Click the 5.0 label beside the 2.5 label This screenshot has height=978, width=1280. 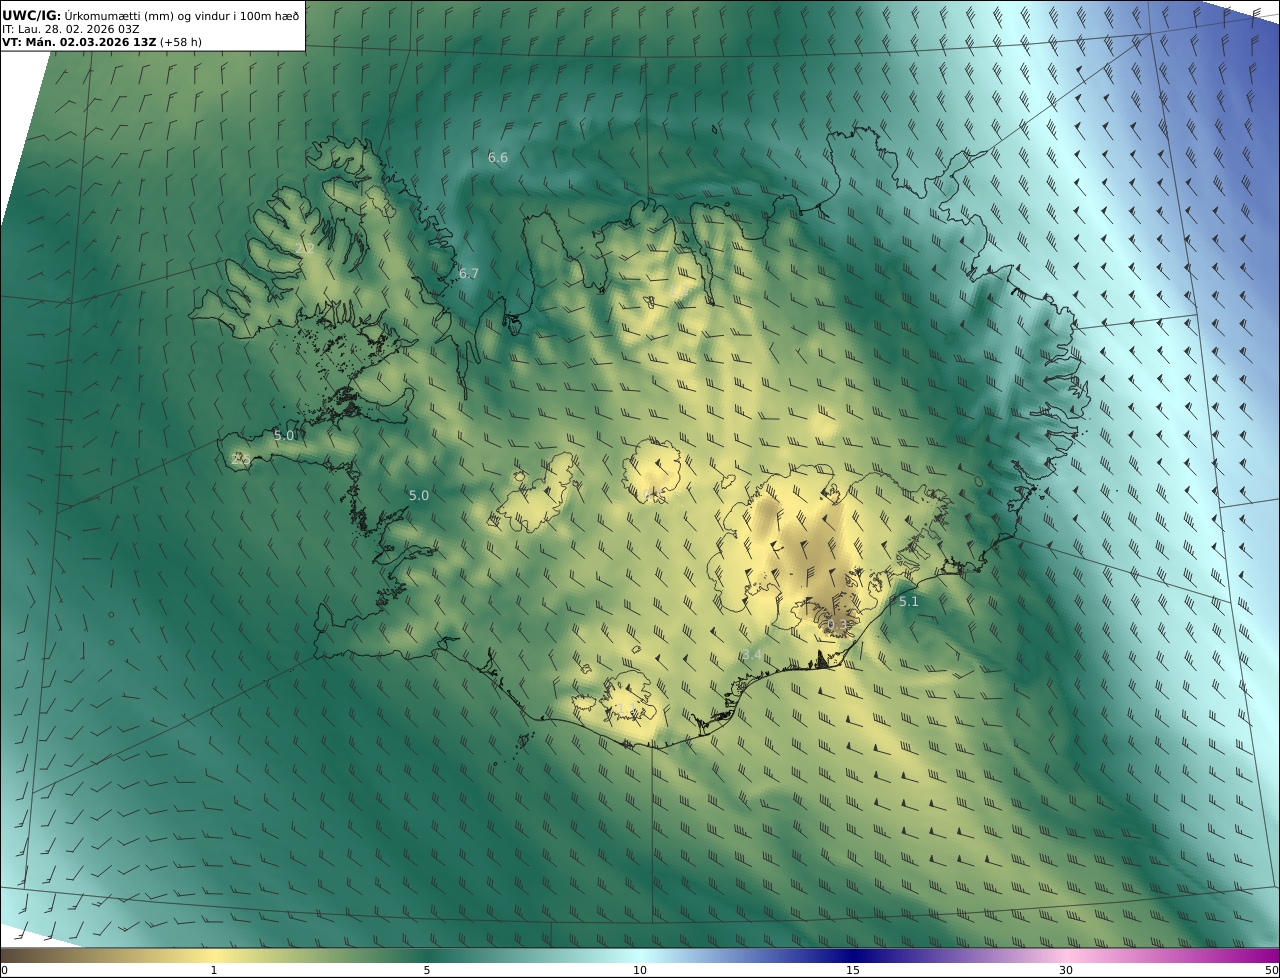tap(284, 436)
